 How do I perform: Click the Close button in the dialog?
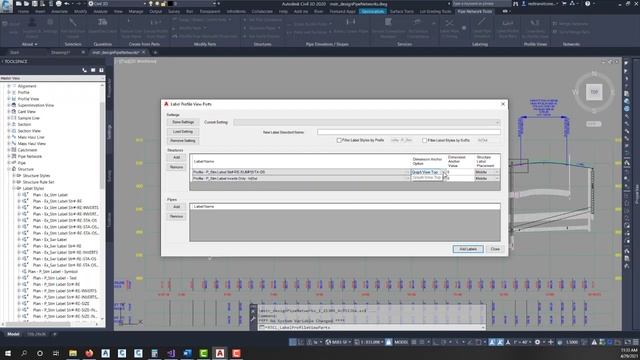click(495, 249)
